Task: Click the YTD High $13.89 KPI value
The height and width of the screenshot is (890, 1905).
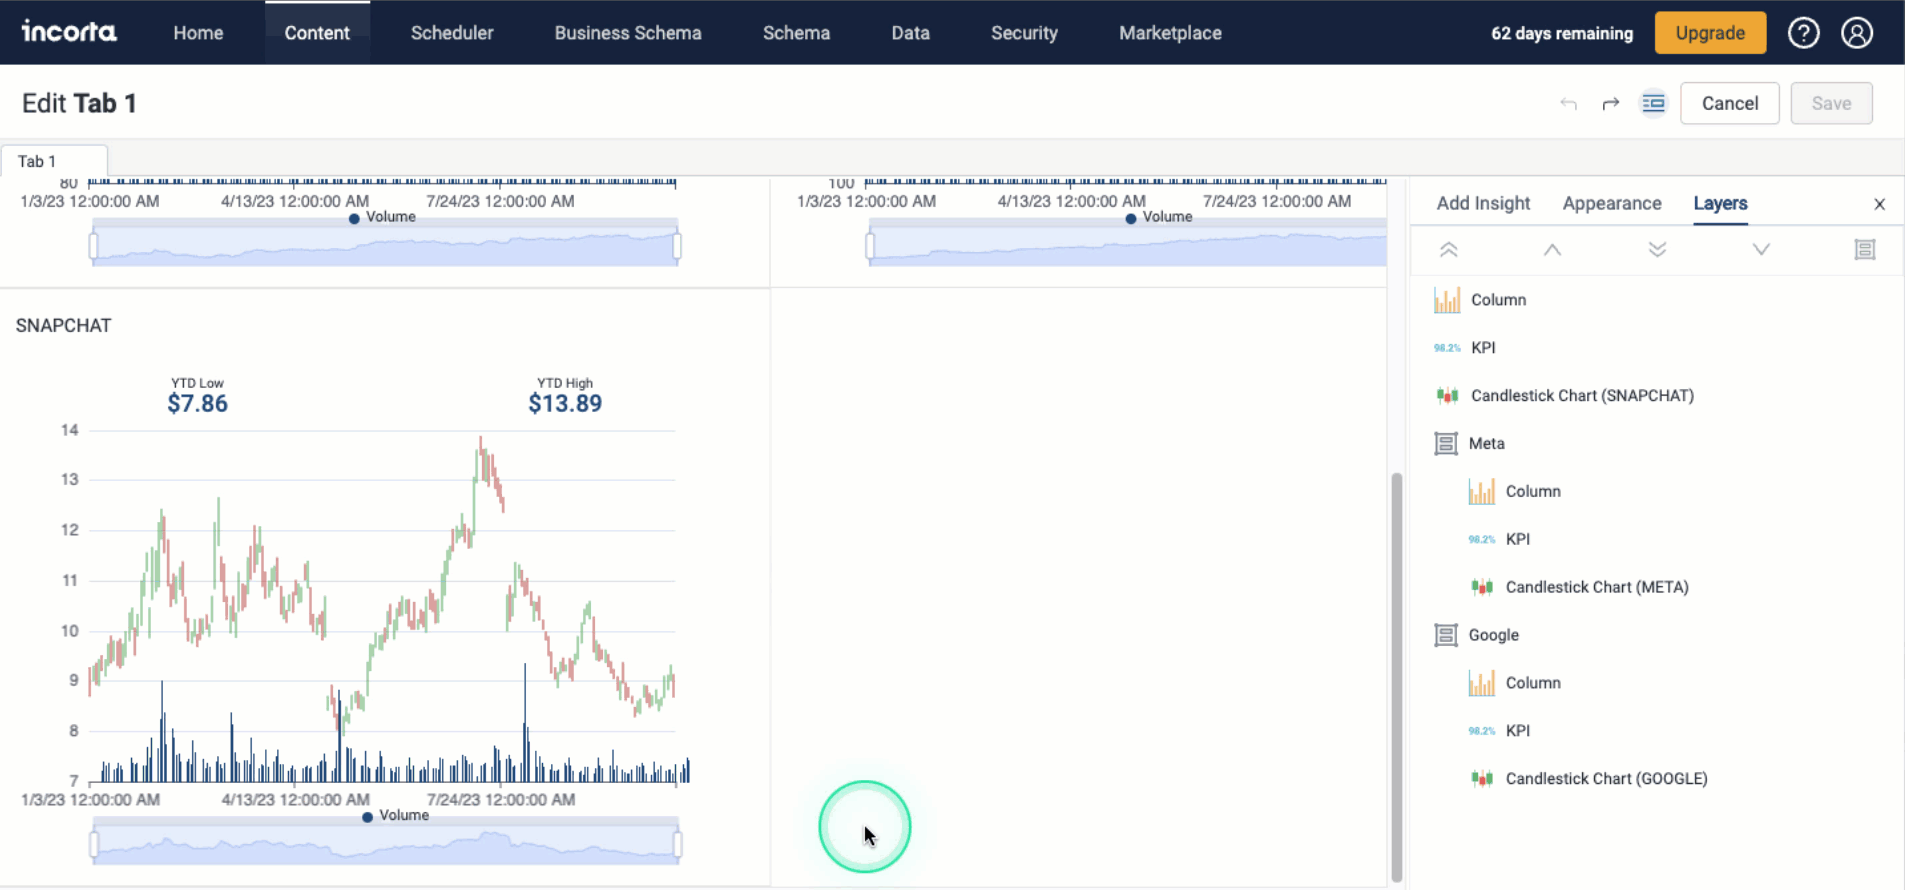Action: click(x=565, y=403)
